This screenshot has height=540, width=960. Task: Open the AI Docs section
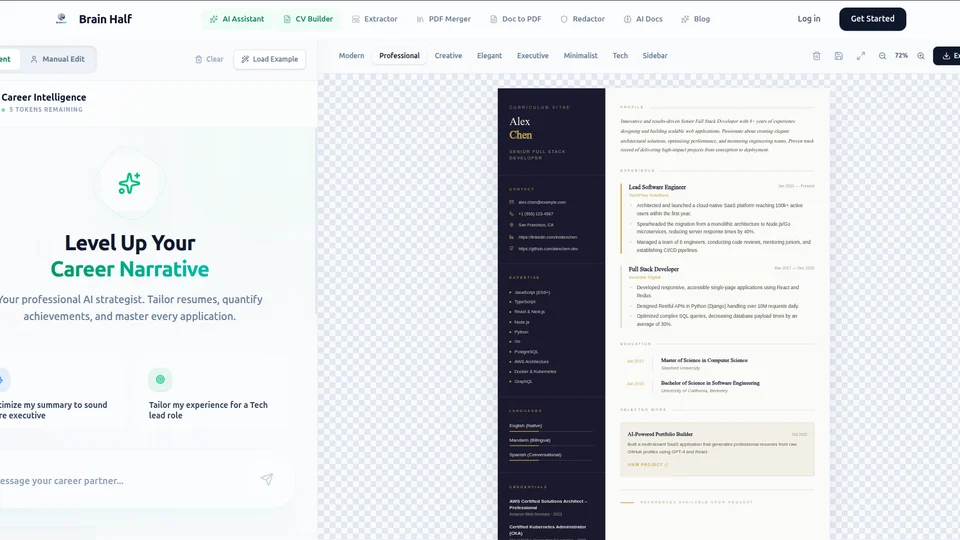click(642, 19)
